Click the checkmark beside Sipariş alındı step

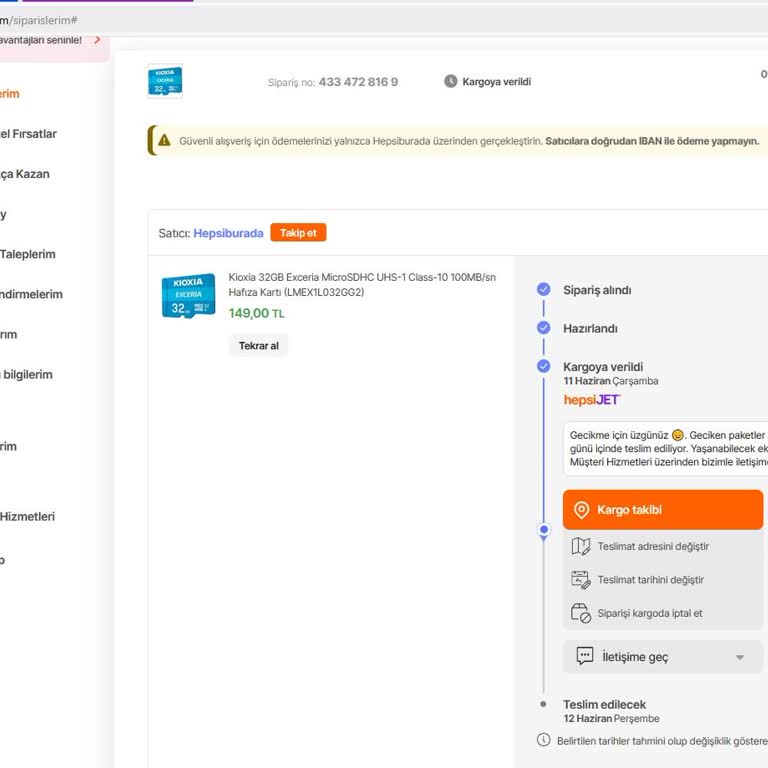coord(543,290)
